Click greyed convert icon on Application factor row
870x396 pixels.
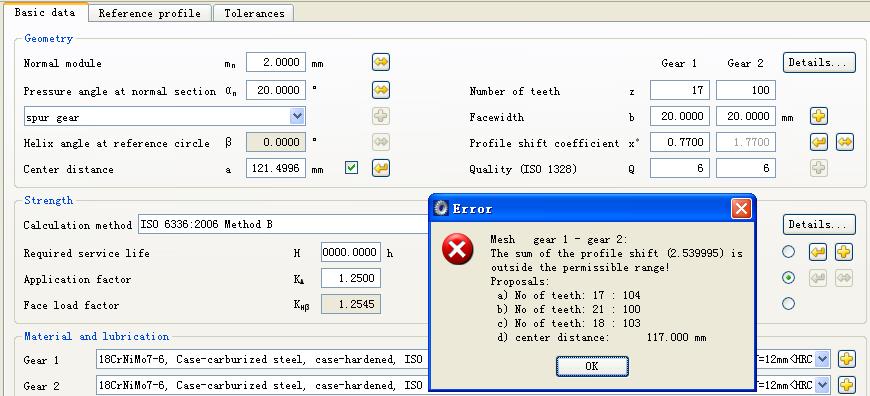pyautogui.click(x=844, y=278)
